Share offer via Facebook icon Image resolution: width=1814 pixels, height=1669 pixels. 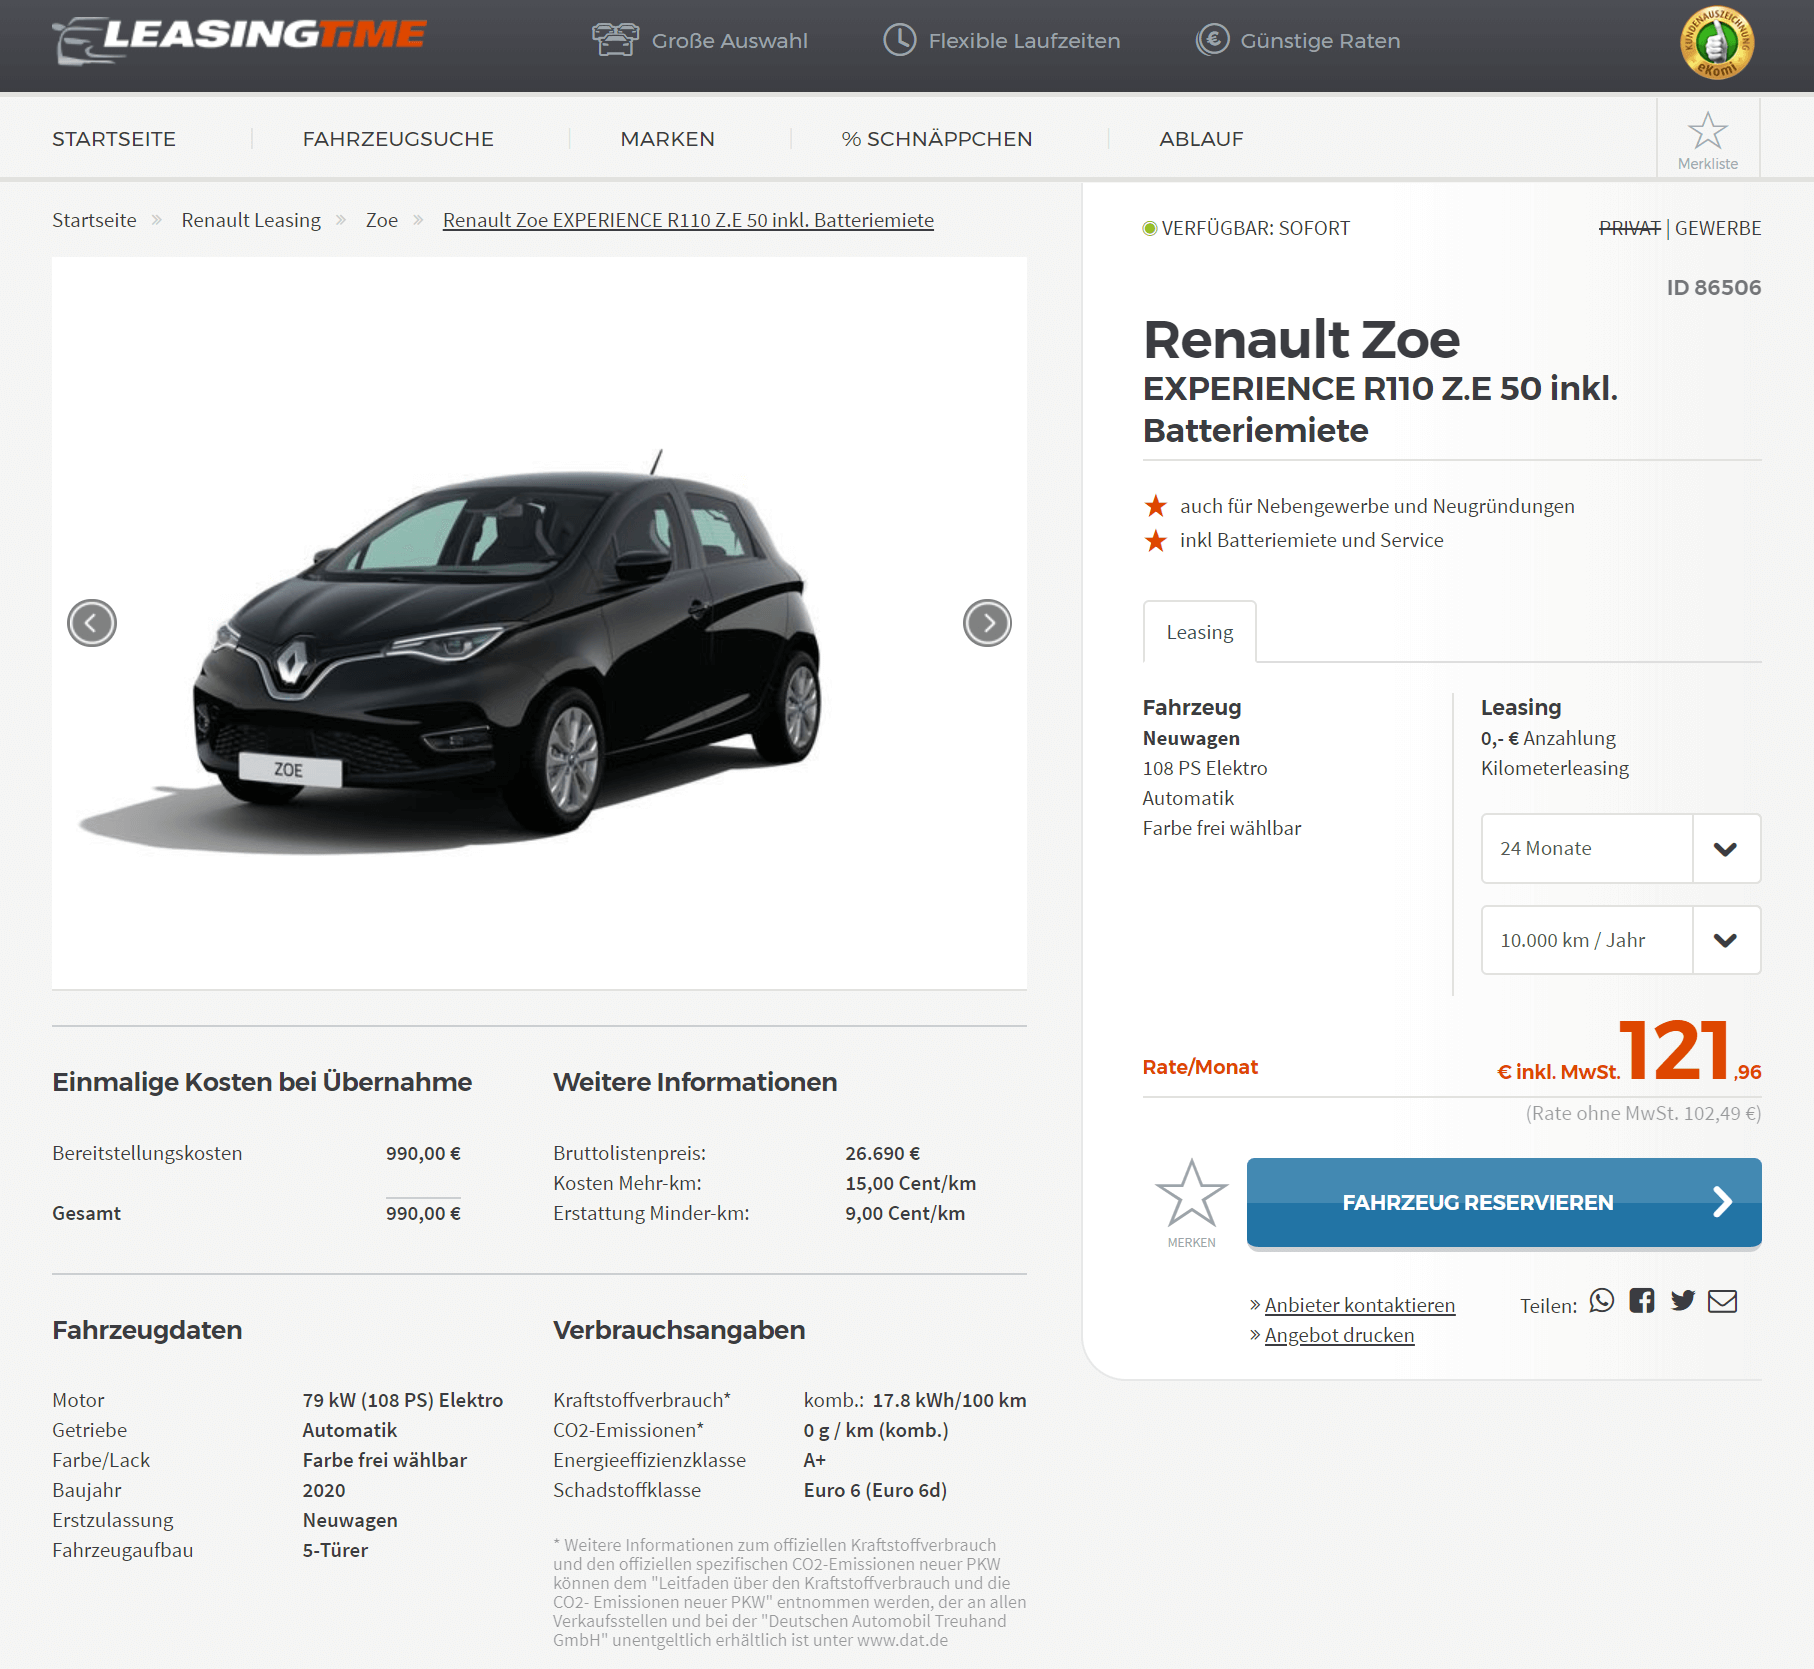point(1642,1300)
